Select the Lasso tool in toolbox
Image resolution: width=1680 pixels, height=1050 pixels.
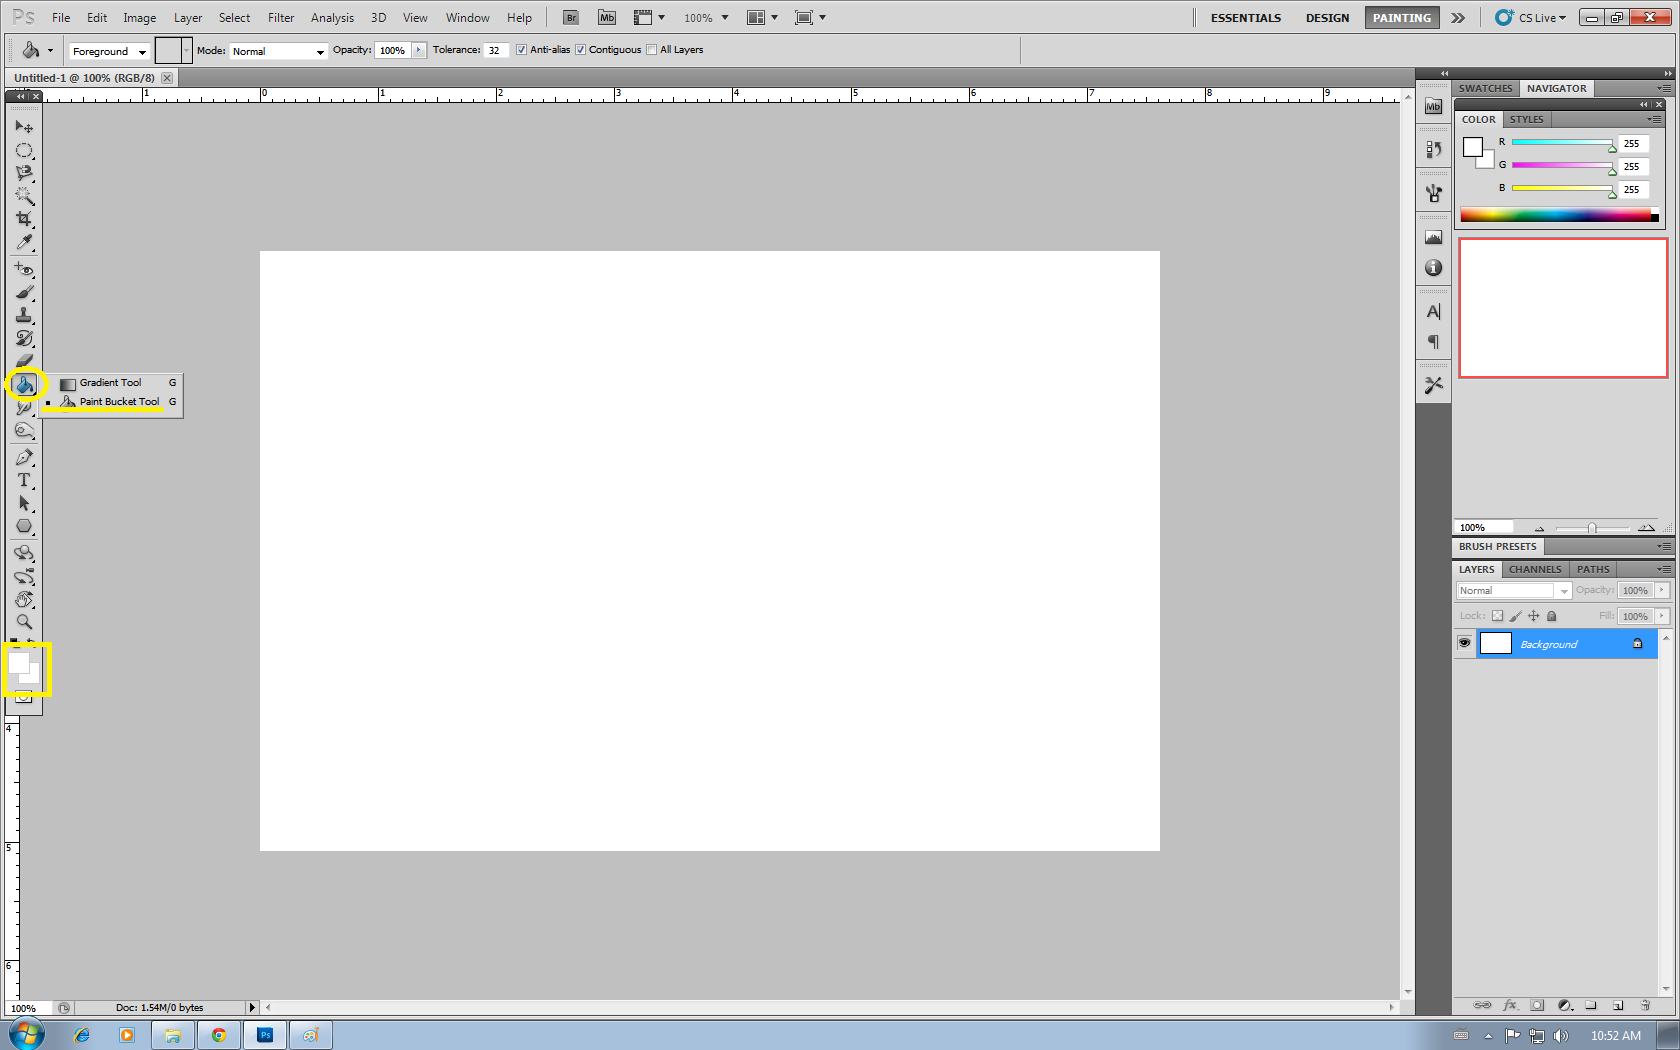tap(24, 173)
